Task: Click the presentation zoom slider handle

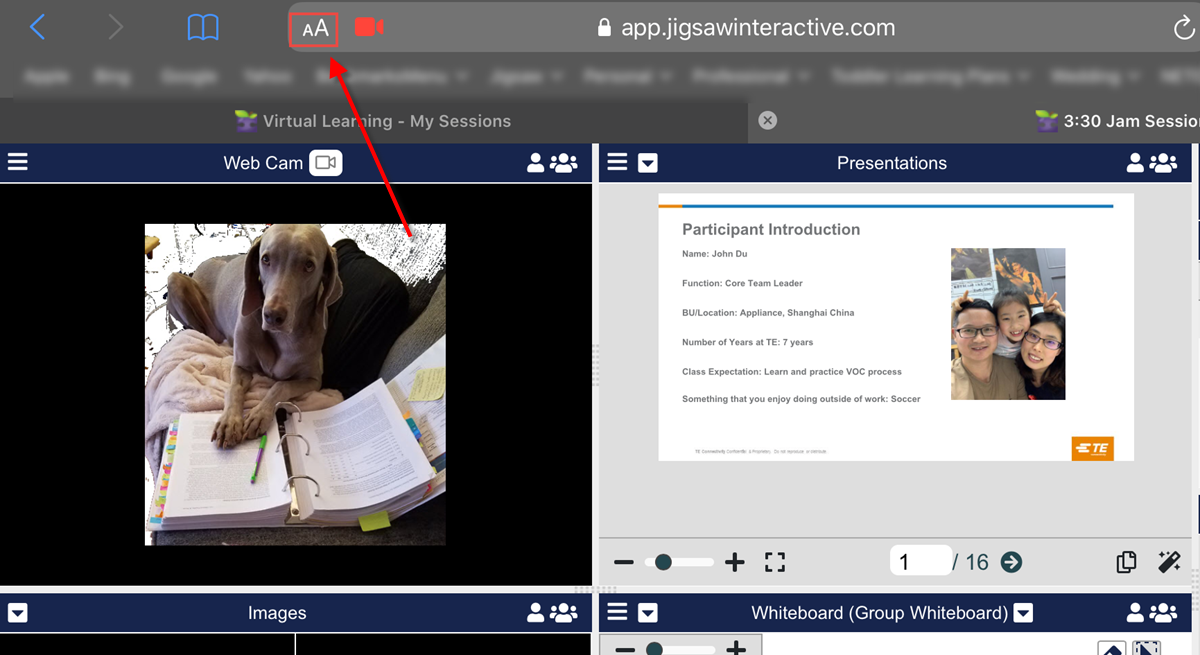Action: [662, 562]
